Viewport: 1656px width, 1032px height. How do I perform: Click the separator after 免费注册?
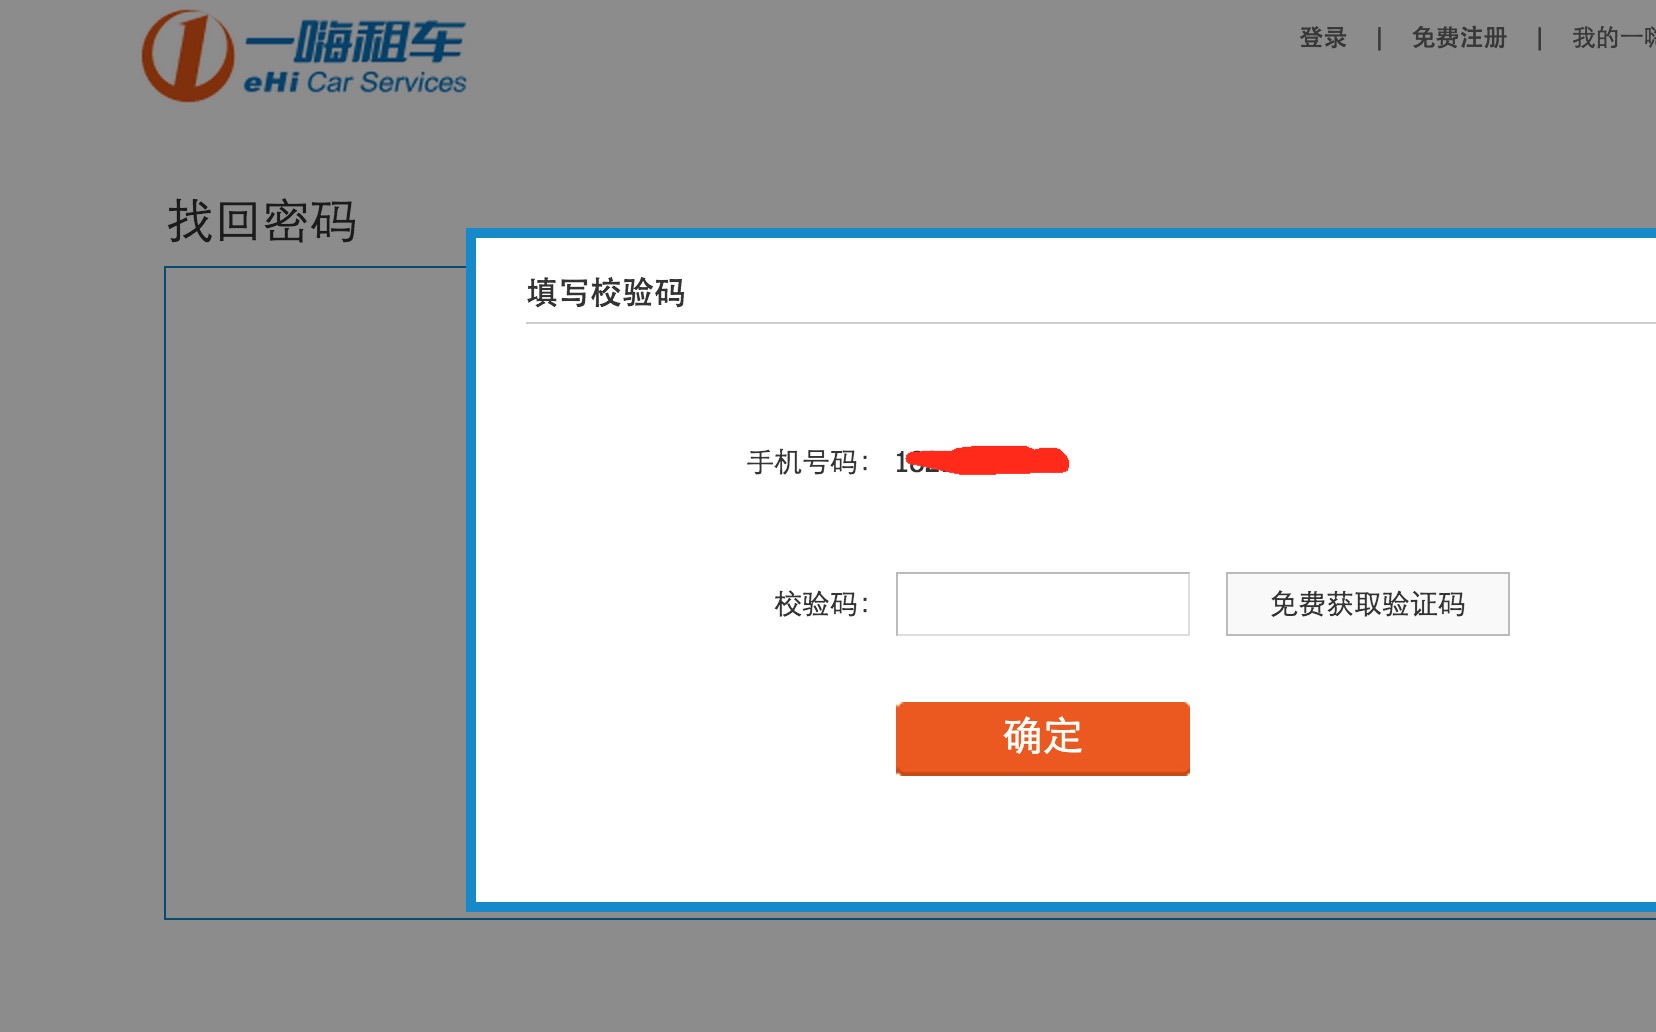click(1540, 38)
